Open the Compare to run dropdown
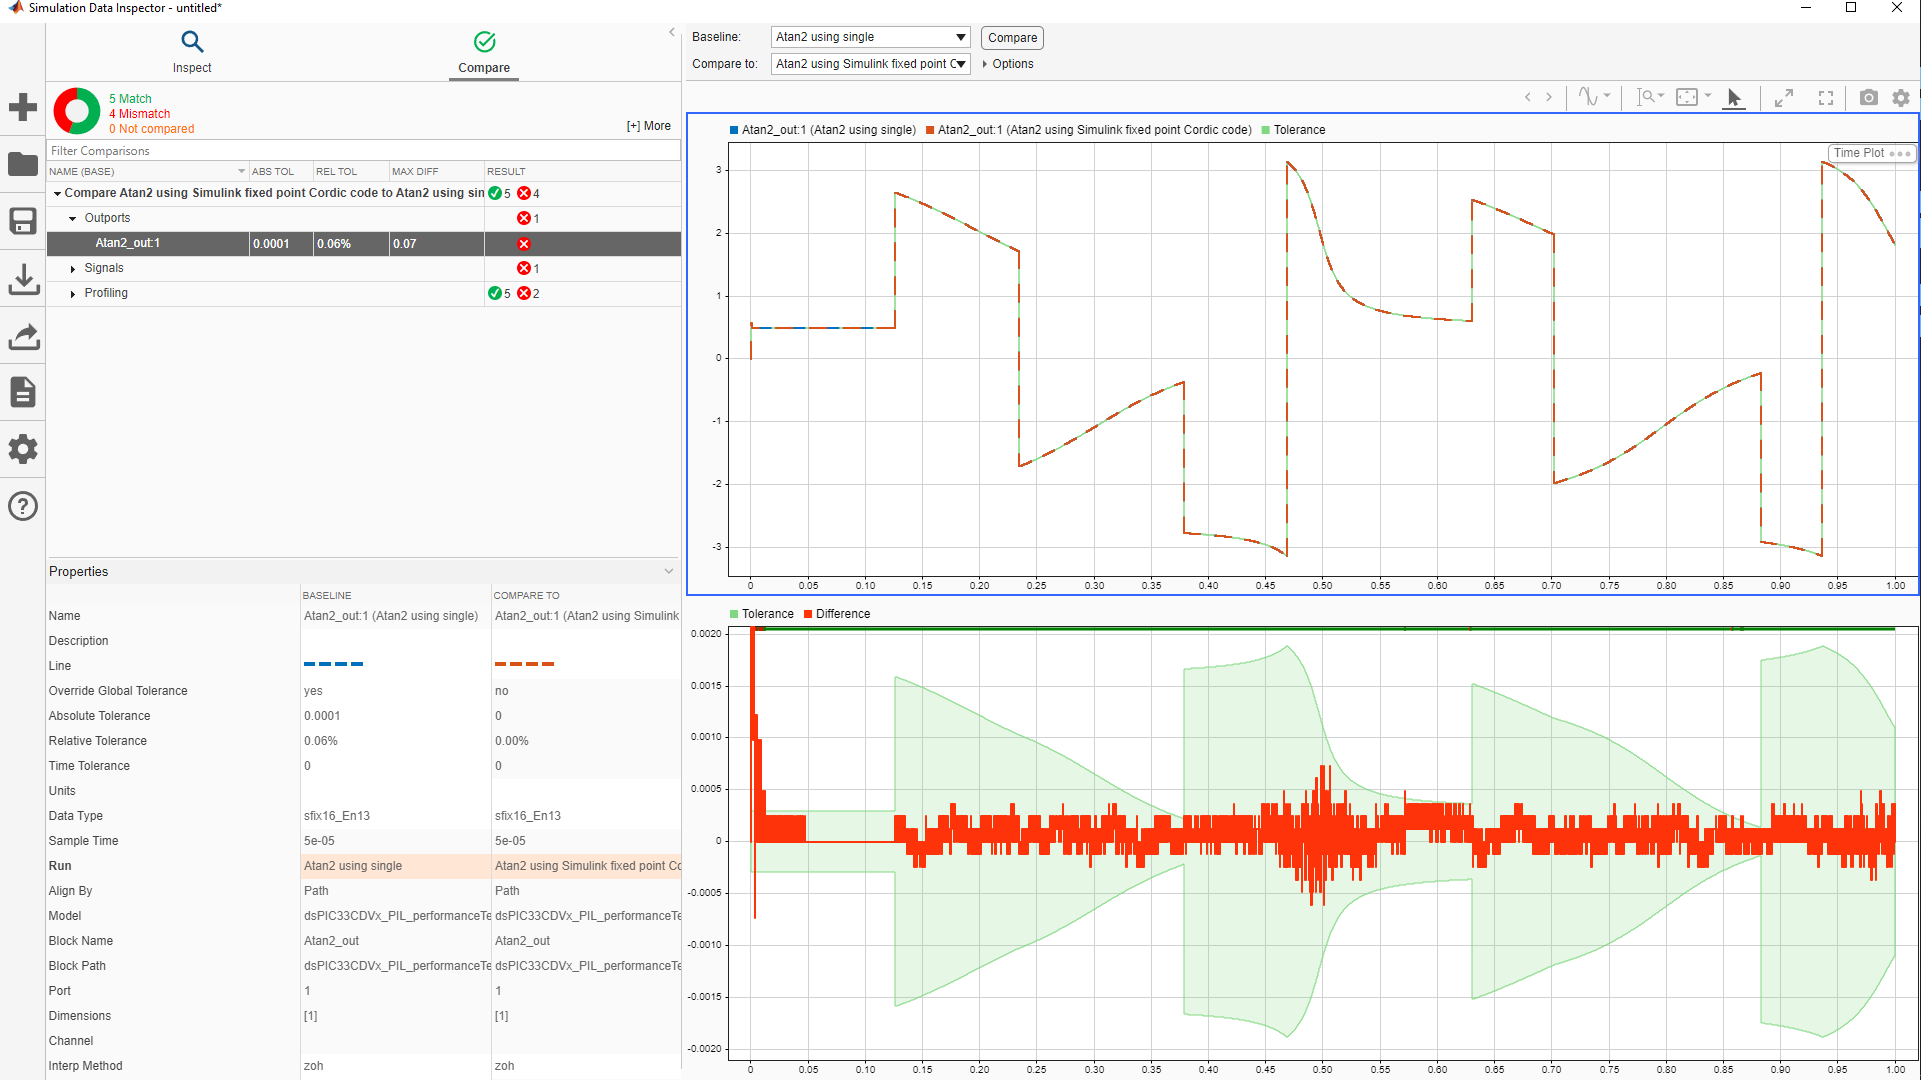1921x1080 pixels. (870, 64)
